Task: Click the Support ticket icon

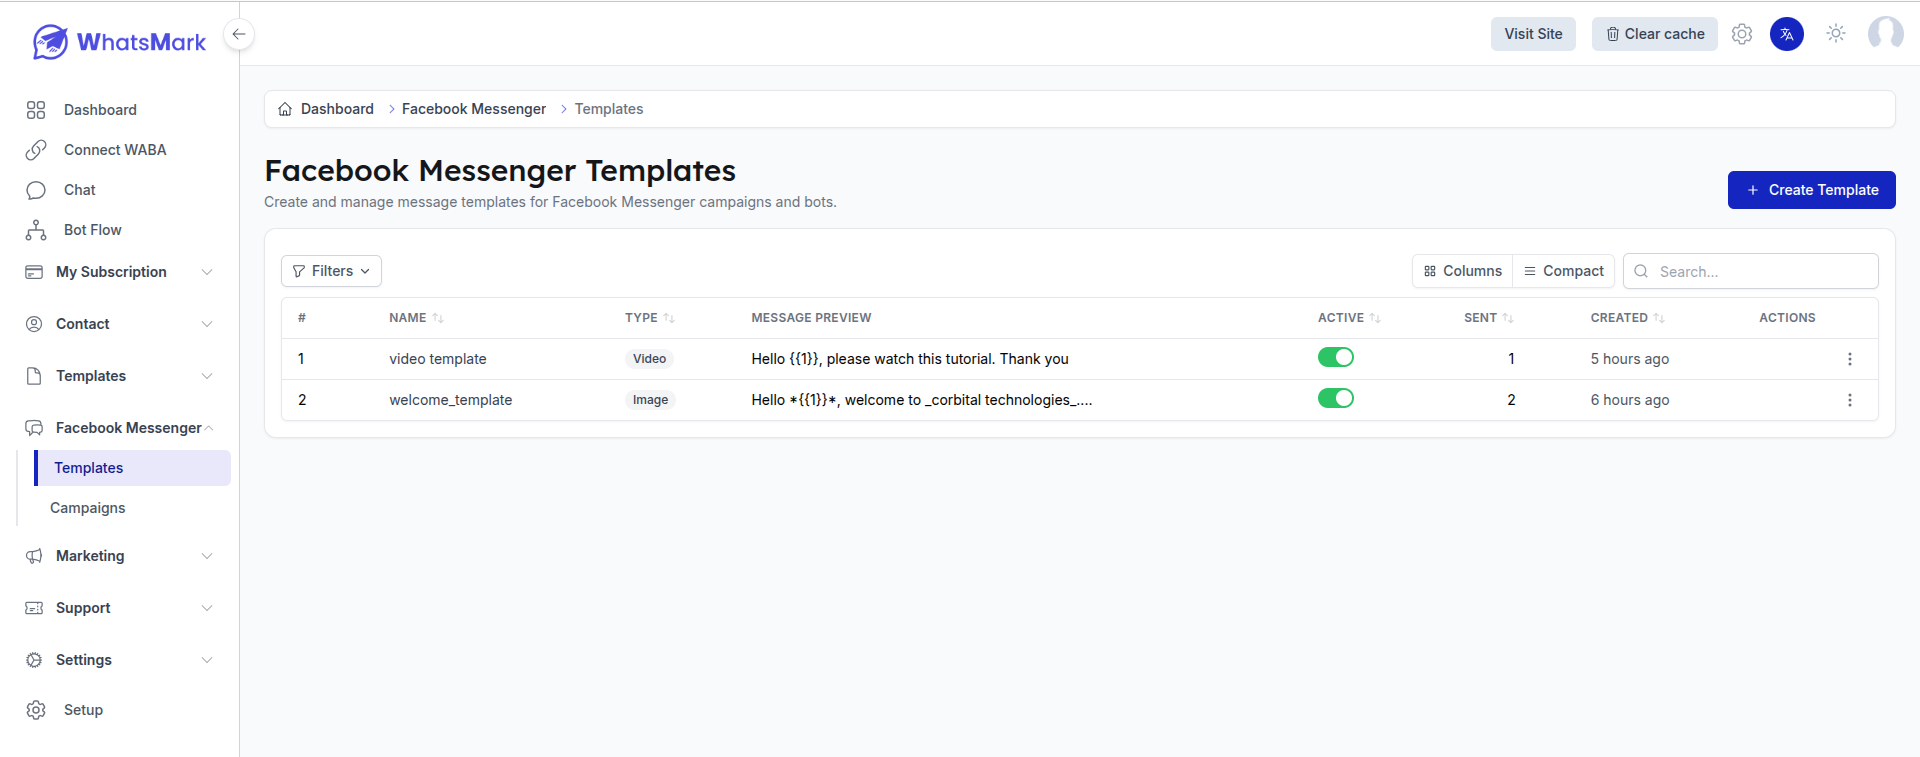Action: 34,608
